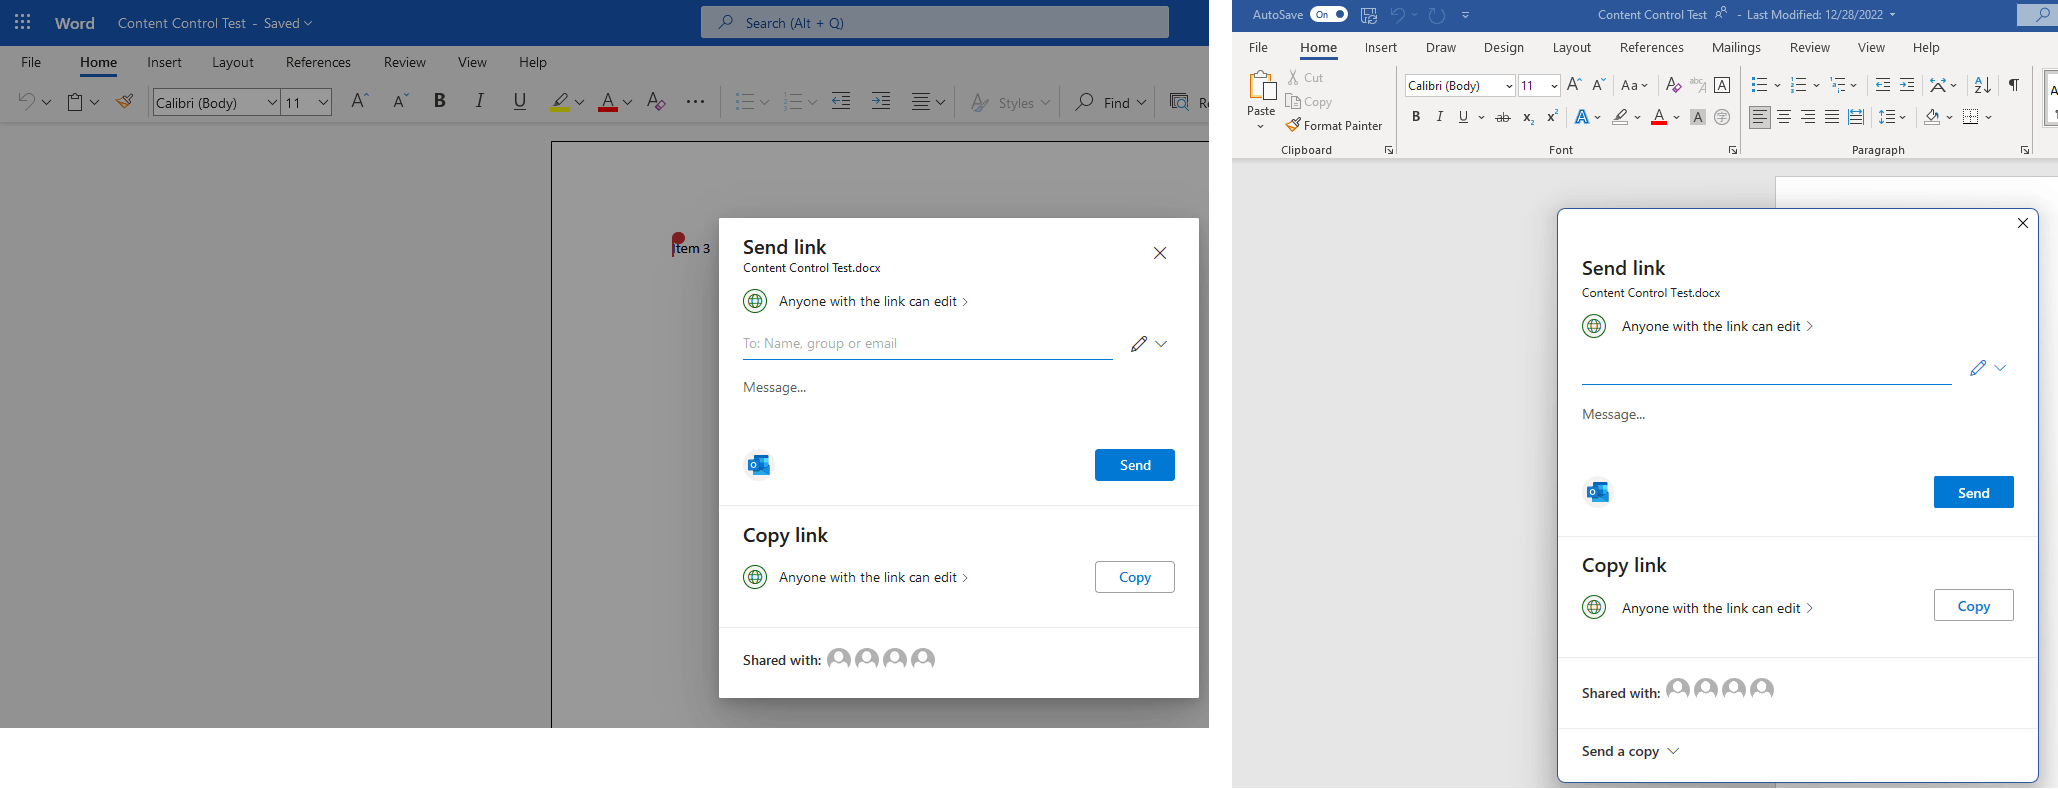Click the Paste clipboard icon in Word web
Screen dimensions: 2058x789
tap(75, 102)
